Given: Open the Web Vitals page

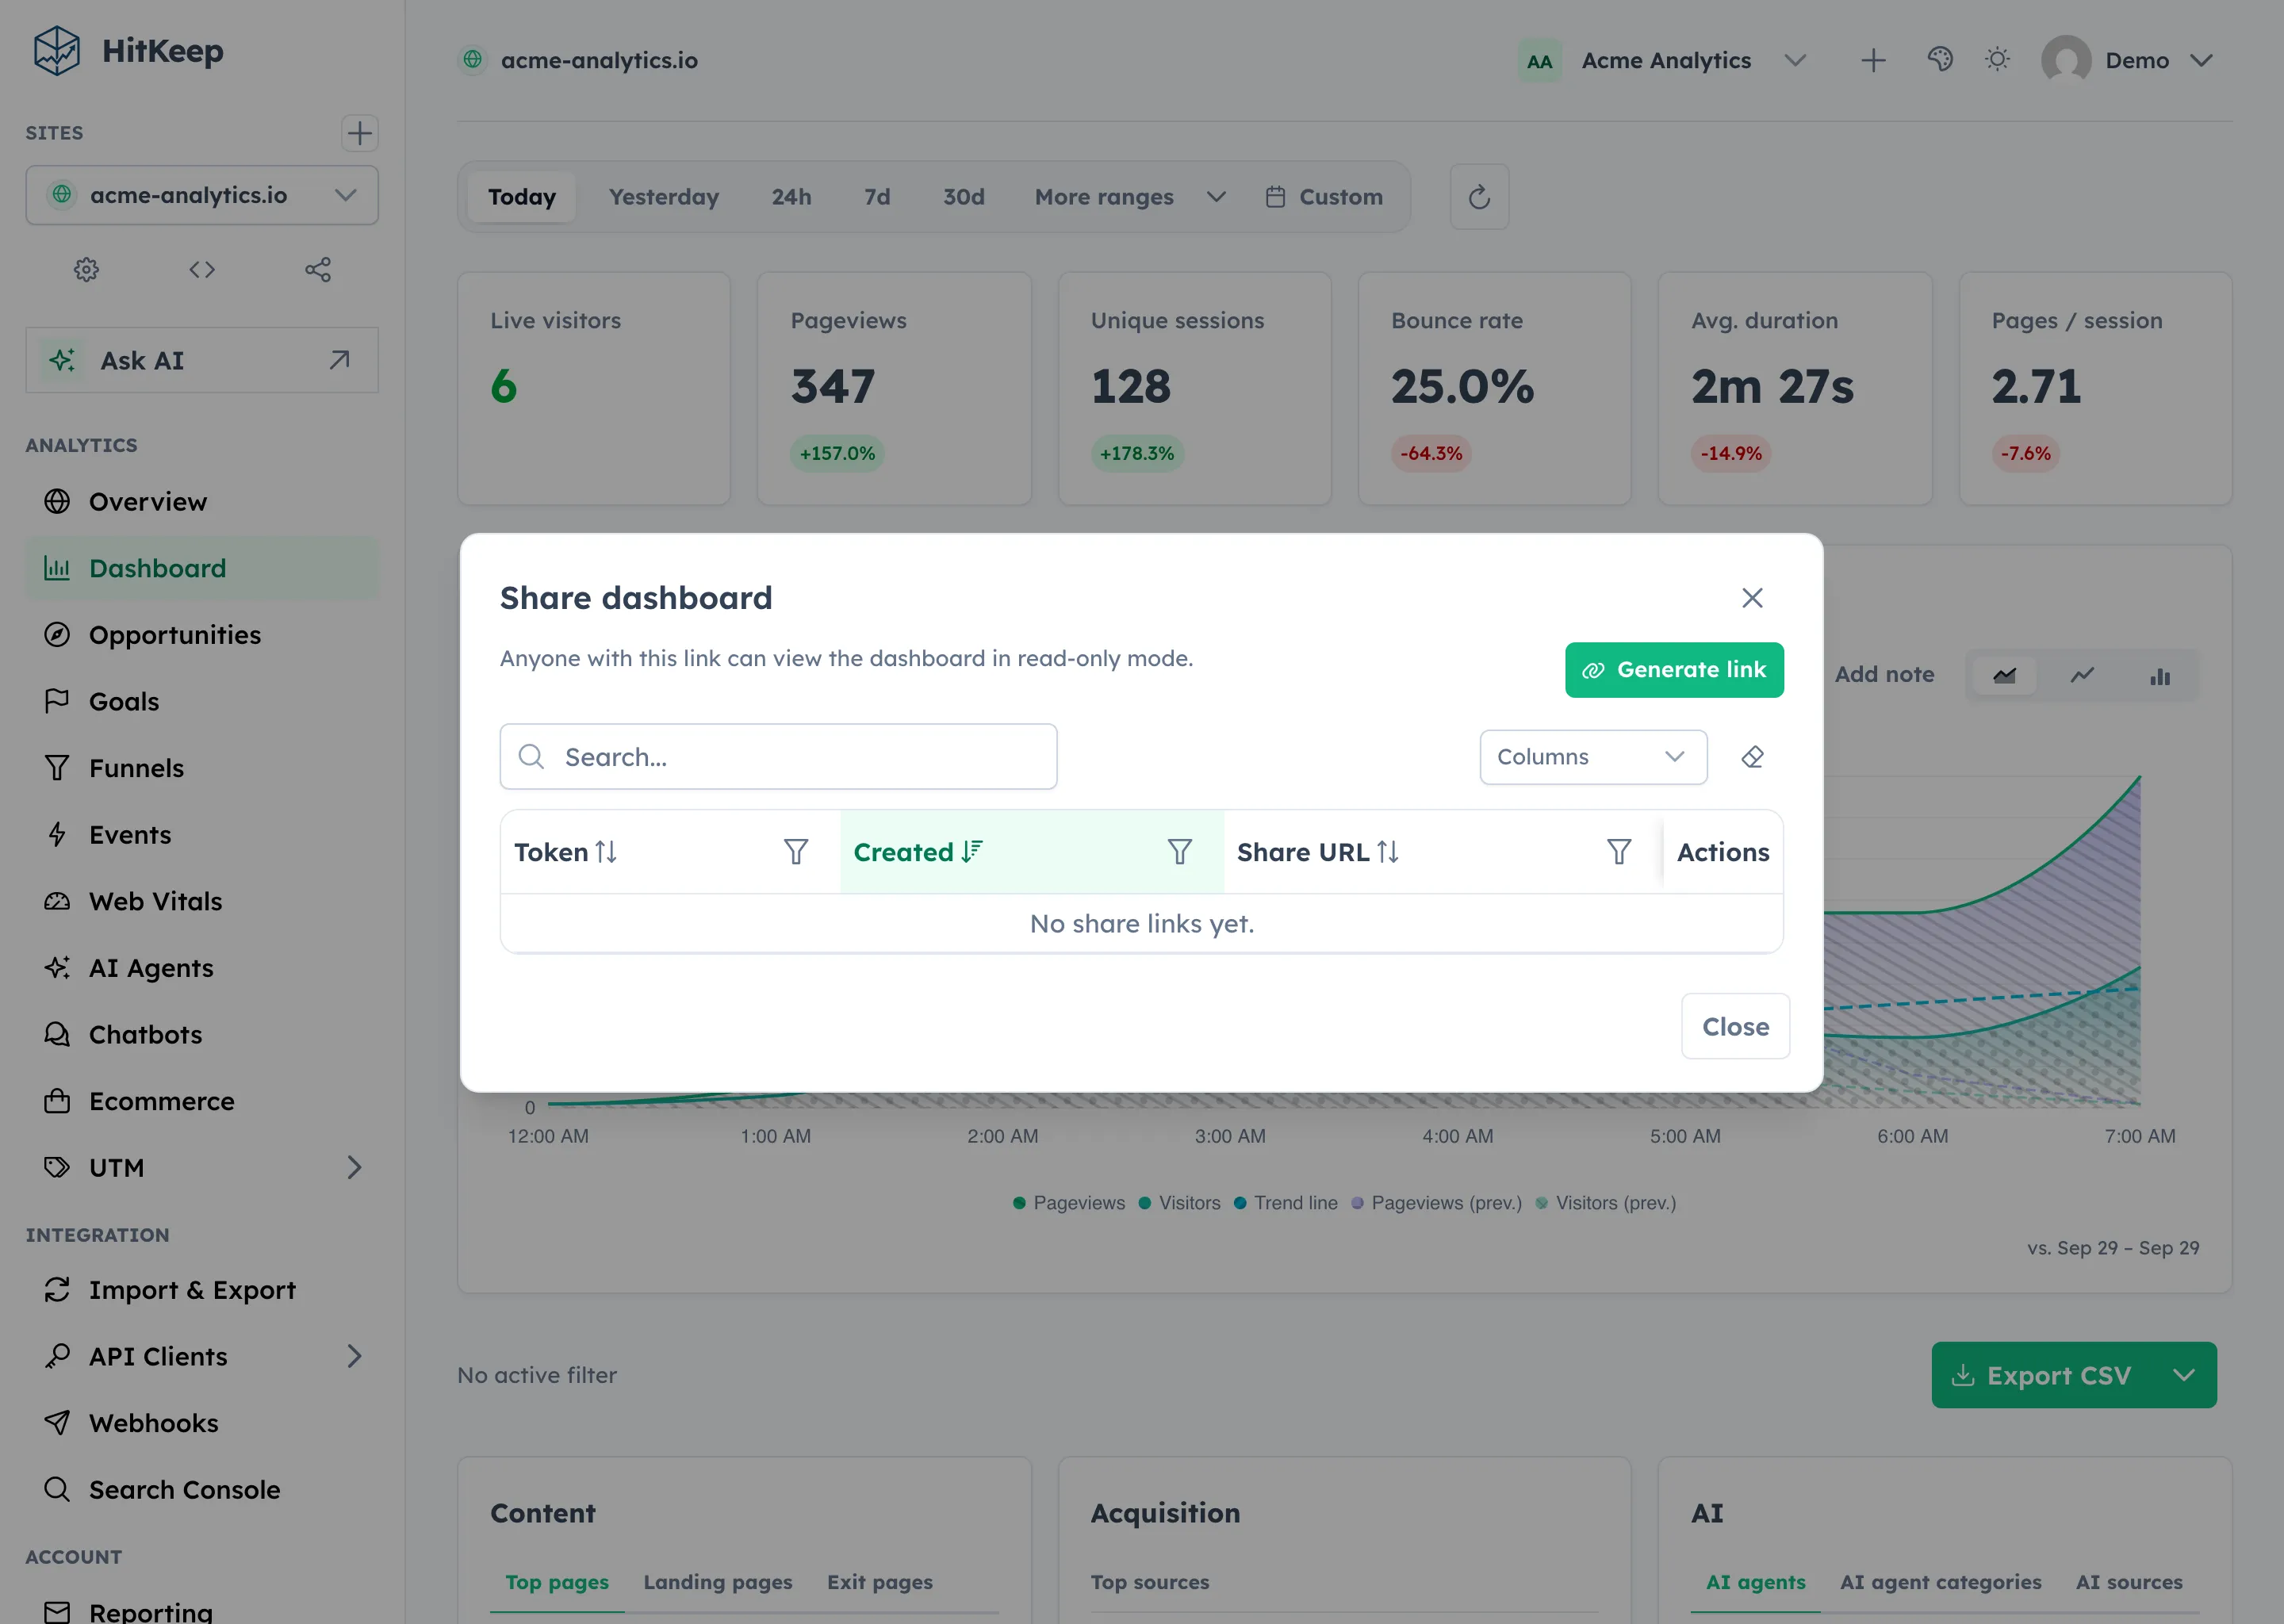Looking at the screenshot, I should (x=202, y=901).
